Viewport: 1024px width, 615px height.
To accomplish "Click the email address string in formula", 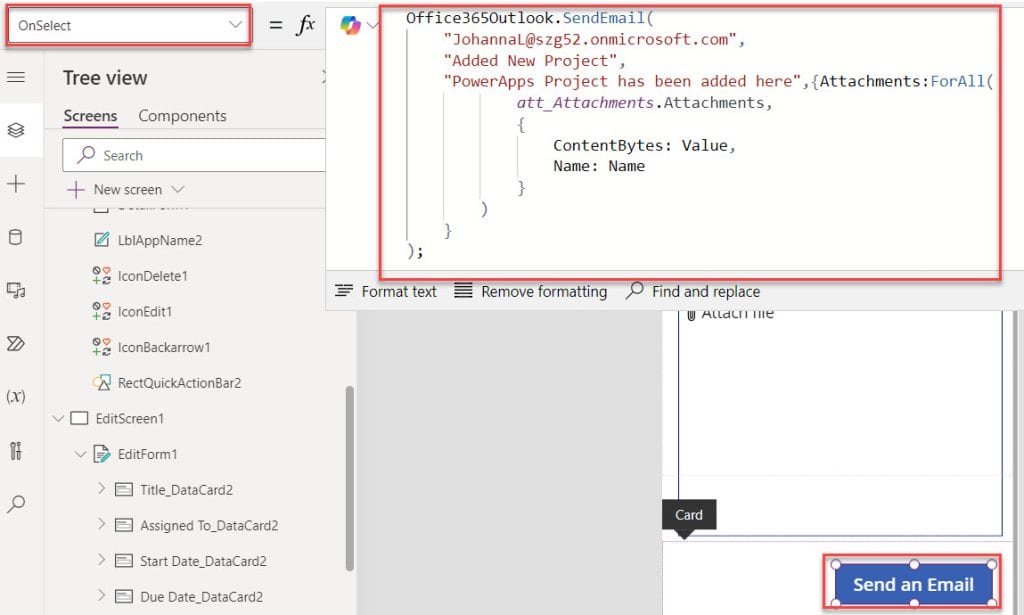I will (590, 39).
